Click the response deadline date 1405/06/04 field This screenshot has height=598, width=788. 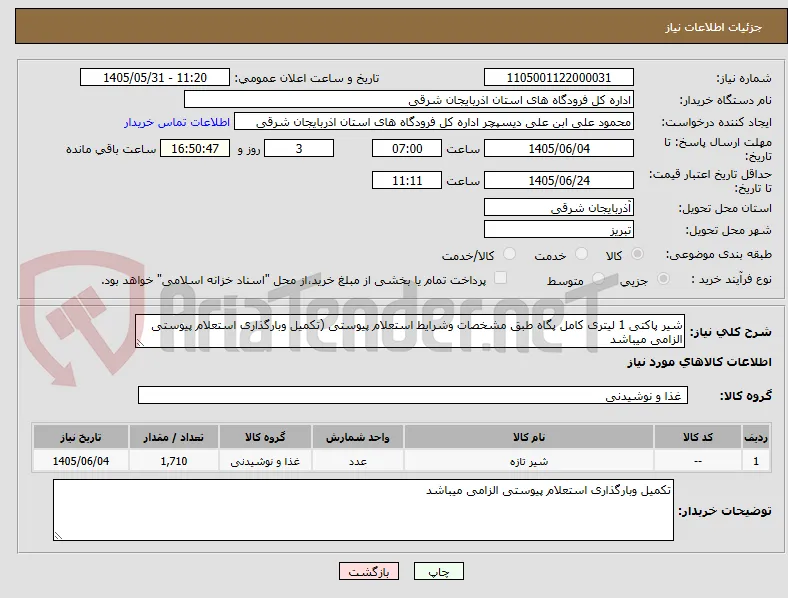point(559,148)
